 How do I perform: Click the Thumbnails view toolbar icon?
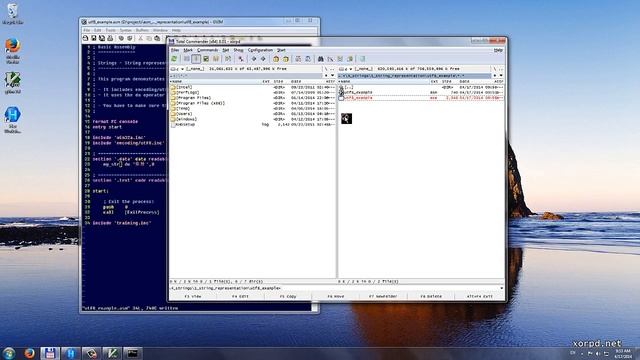(x=206, y=59)
